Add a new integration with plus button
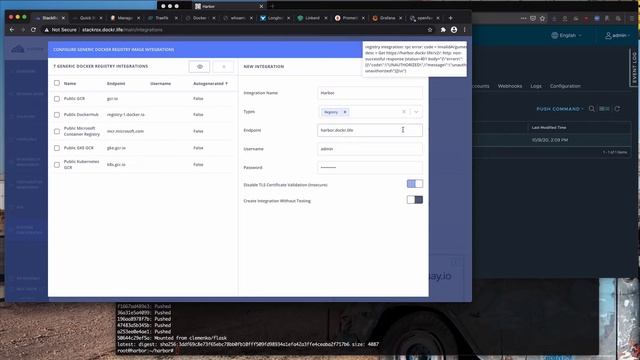 223,67
